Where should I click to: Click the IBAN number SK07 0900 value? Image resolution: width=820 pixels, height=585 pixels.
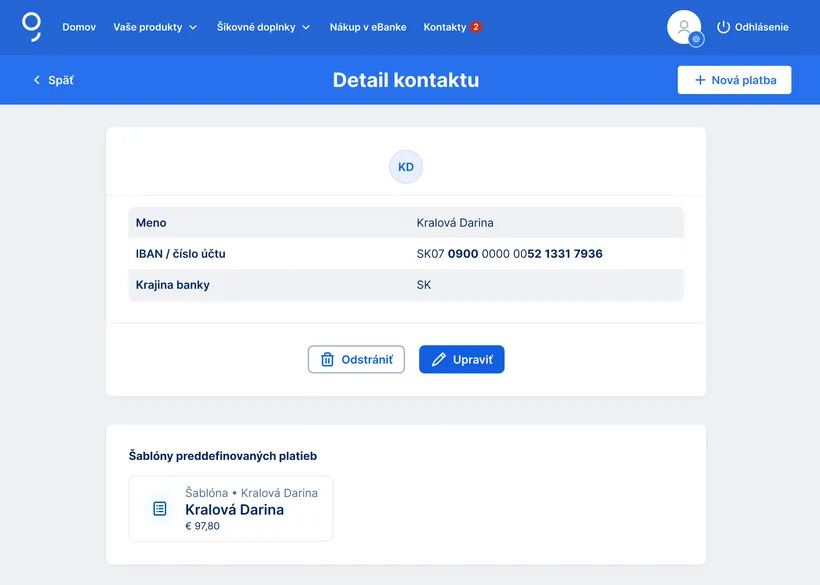509,254
